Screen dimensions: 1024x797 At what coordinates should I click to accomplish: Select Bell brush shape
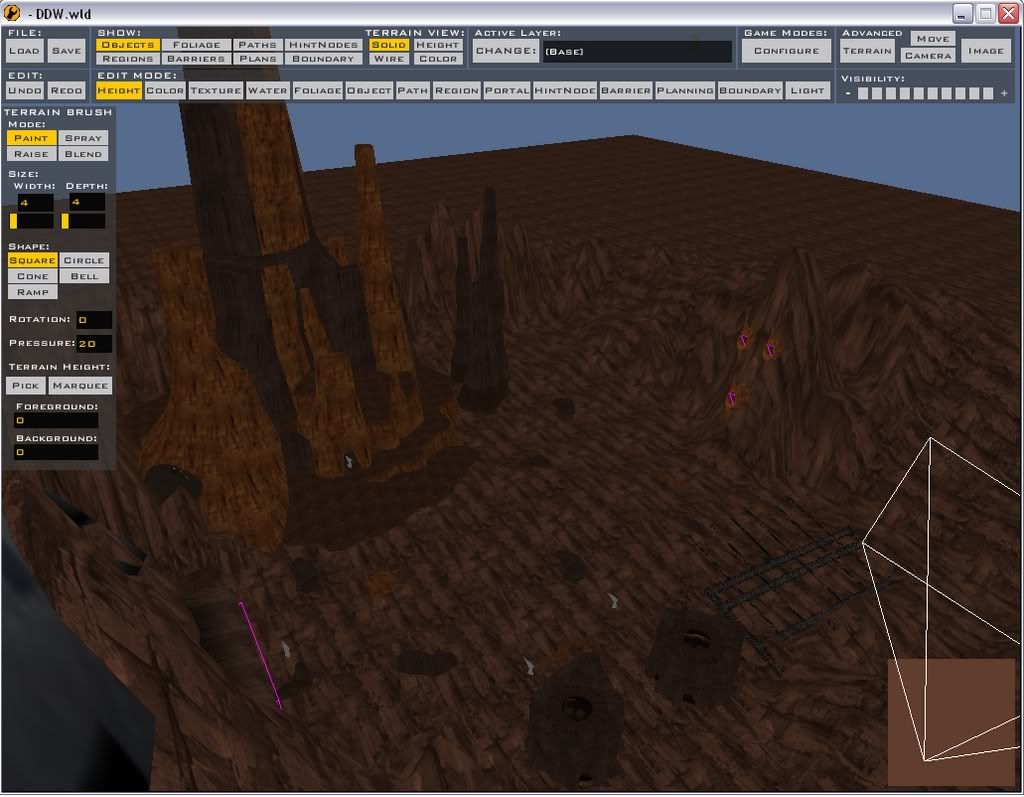(x=84, y=276)
